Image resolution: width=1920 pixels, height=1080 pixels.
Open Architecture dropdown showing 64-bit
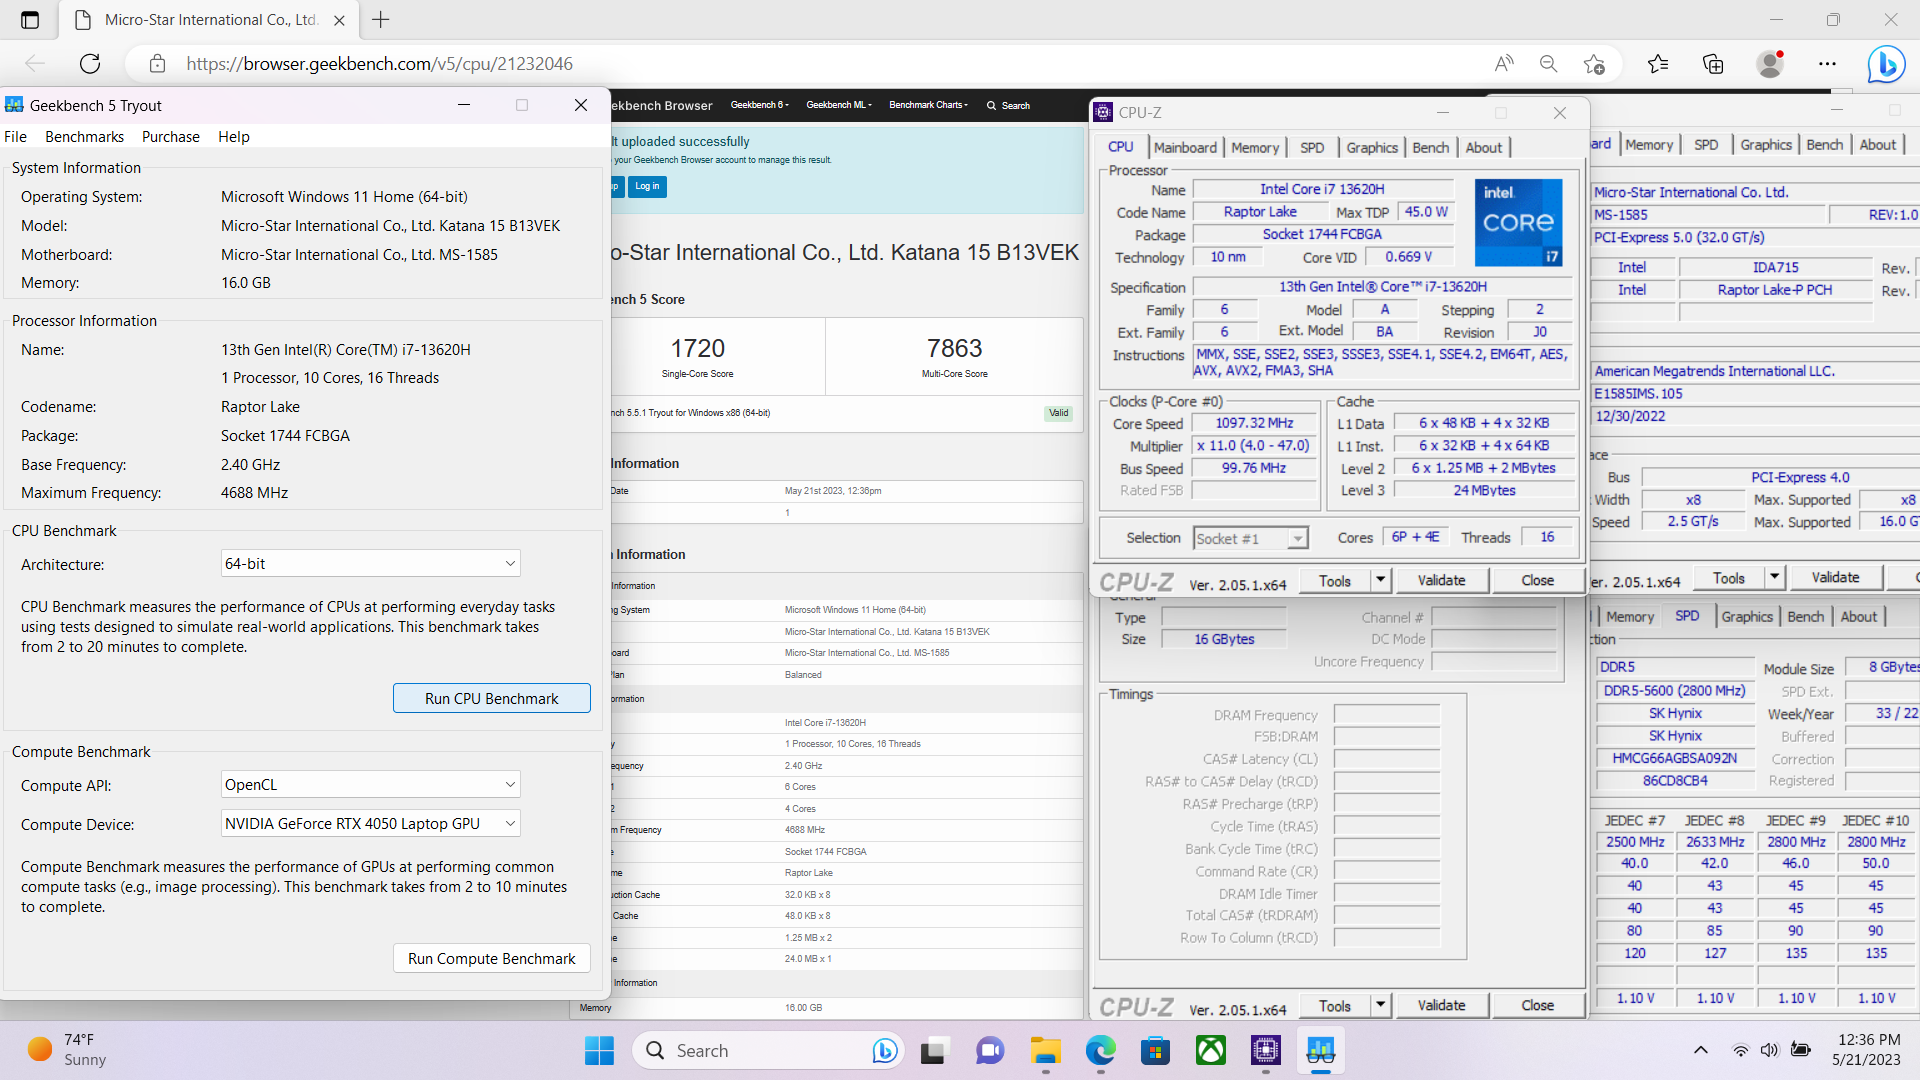pos(370,564)
